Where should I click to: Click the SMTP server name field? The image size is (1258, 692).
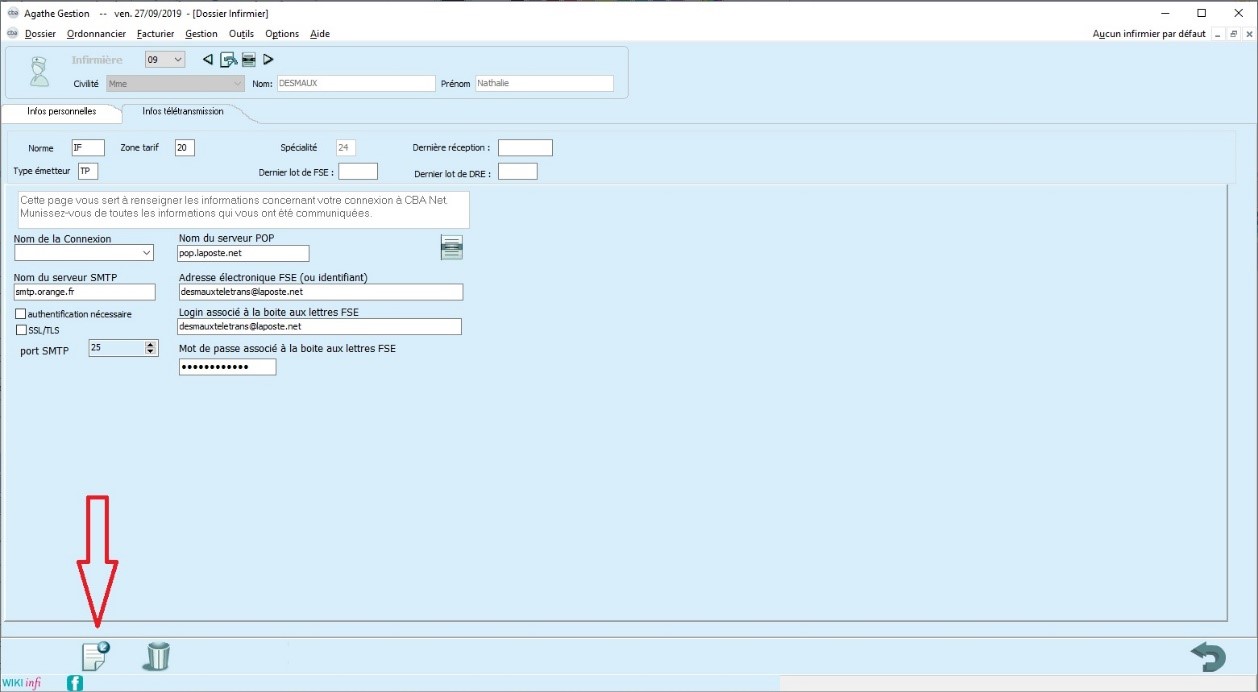[x=85, y=292]
